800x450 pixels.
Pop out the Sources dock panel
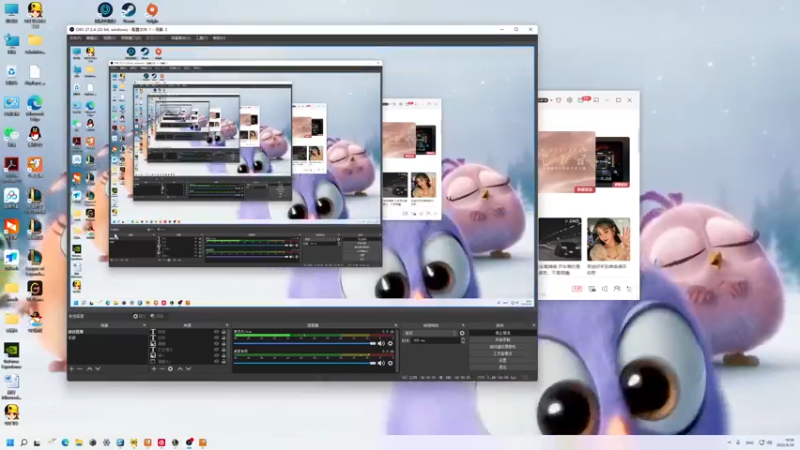click(x=227, y=325)
